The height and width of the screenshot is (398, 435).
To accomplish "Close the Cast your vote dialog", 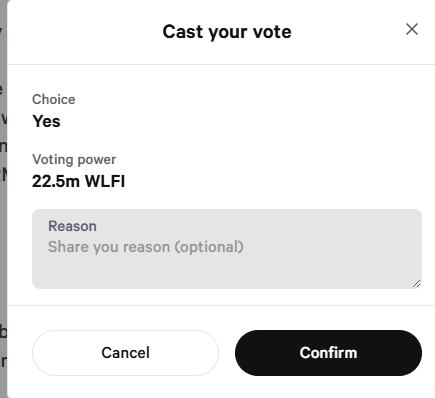I will click(412, 29).
